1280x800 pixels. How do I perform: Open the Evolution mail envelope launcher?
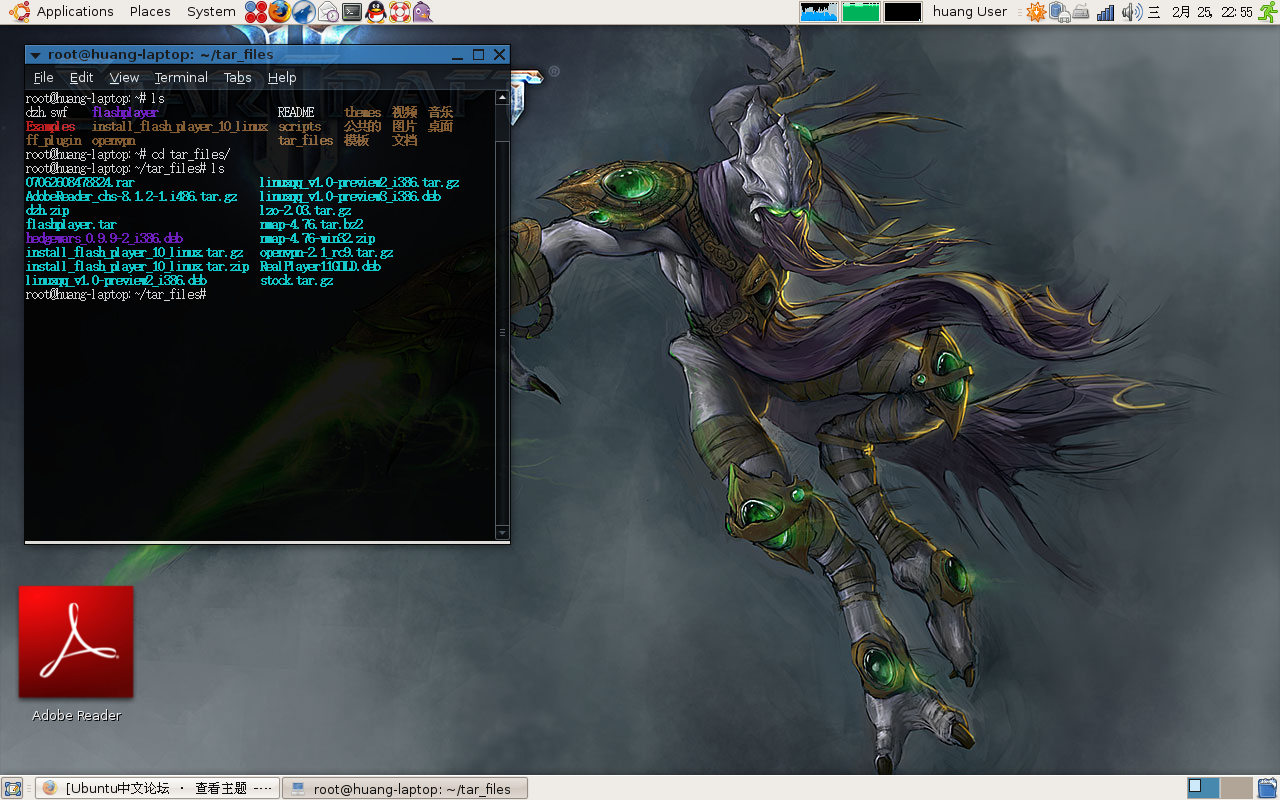pyautogui.click(x=328, y=12)
